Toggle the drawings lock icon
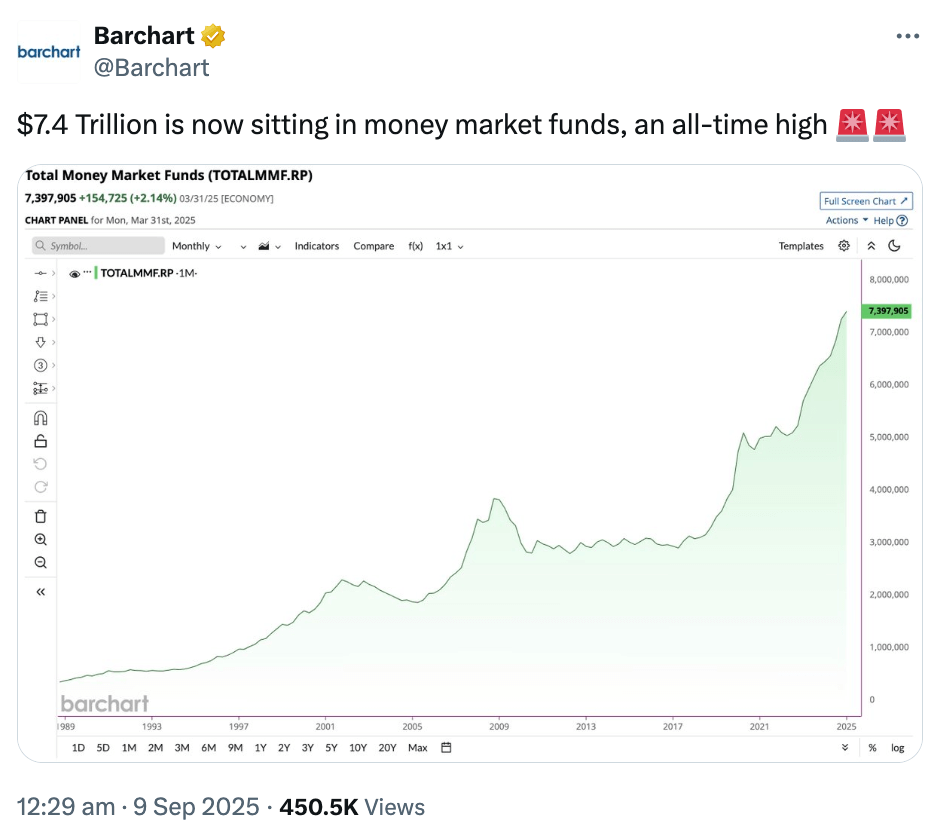This screenshot has width=944, height=836. coord(41,441)
